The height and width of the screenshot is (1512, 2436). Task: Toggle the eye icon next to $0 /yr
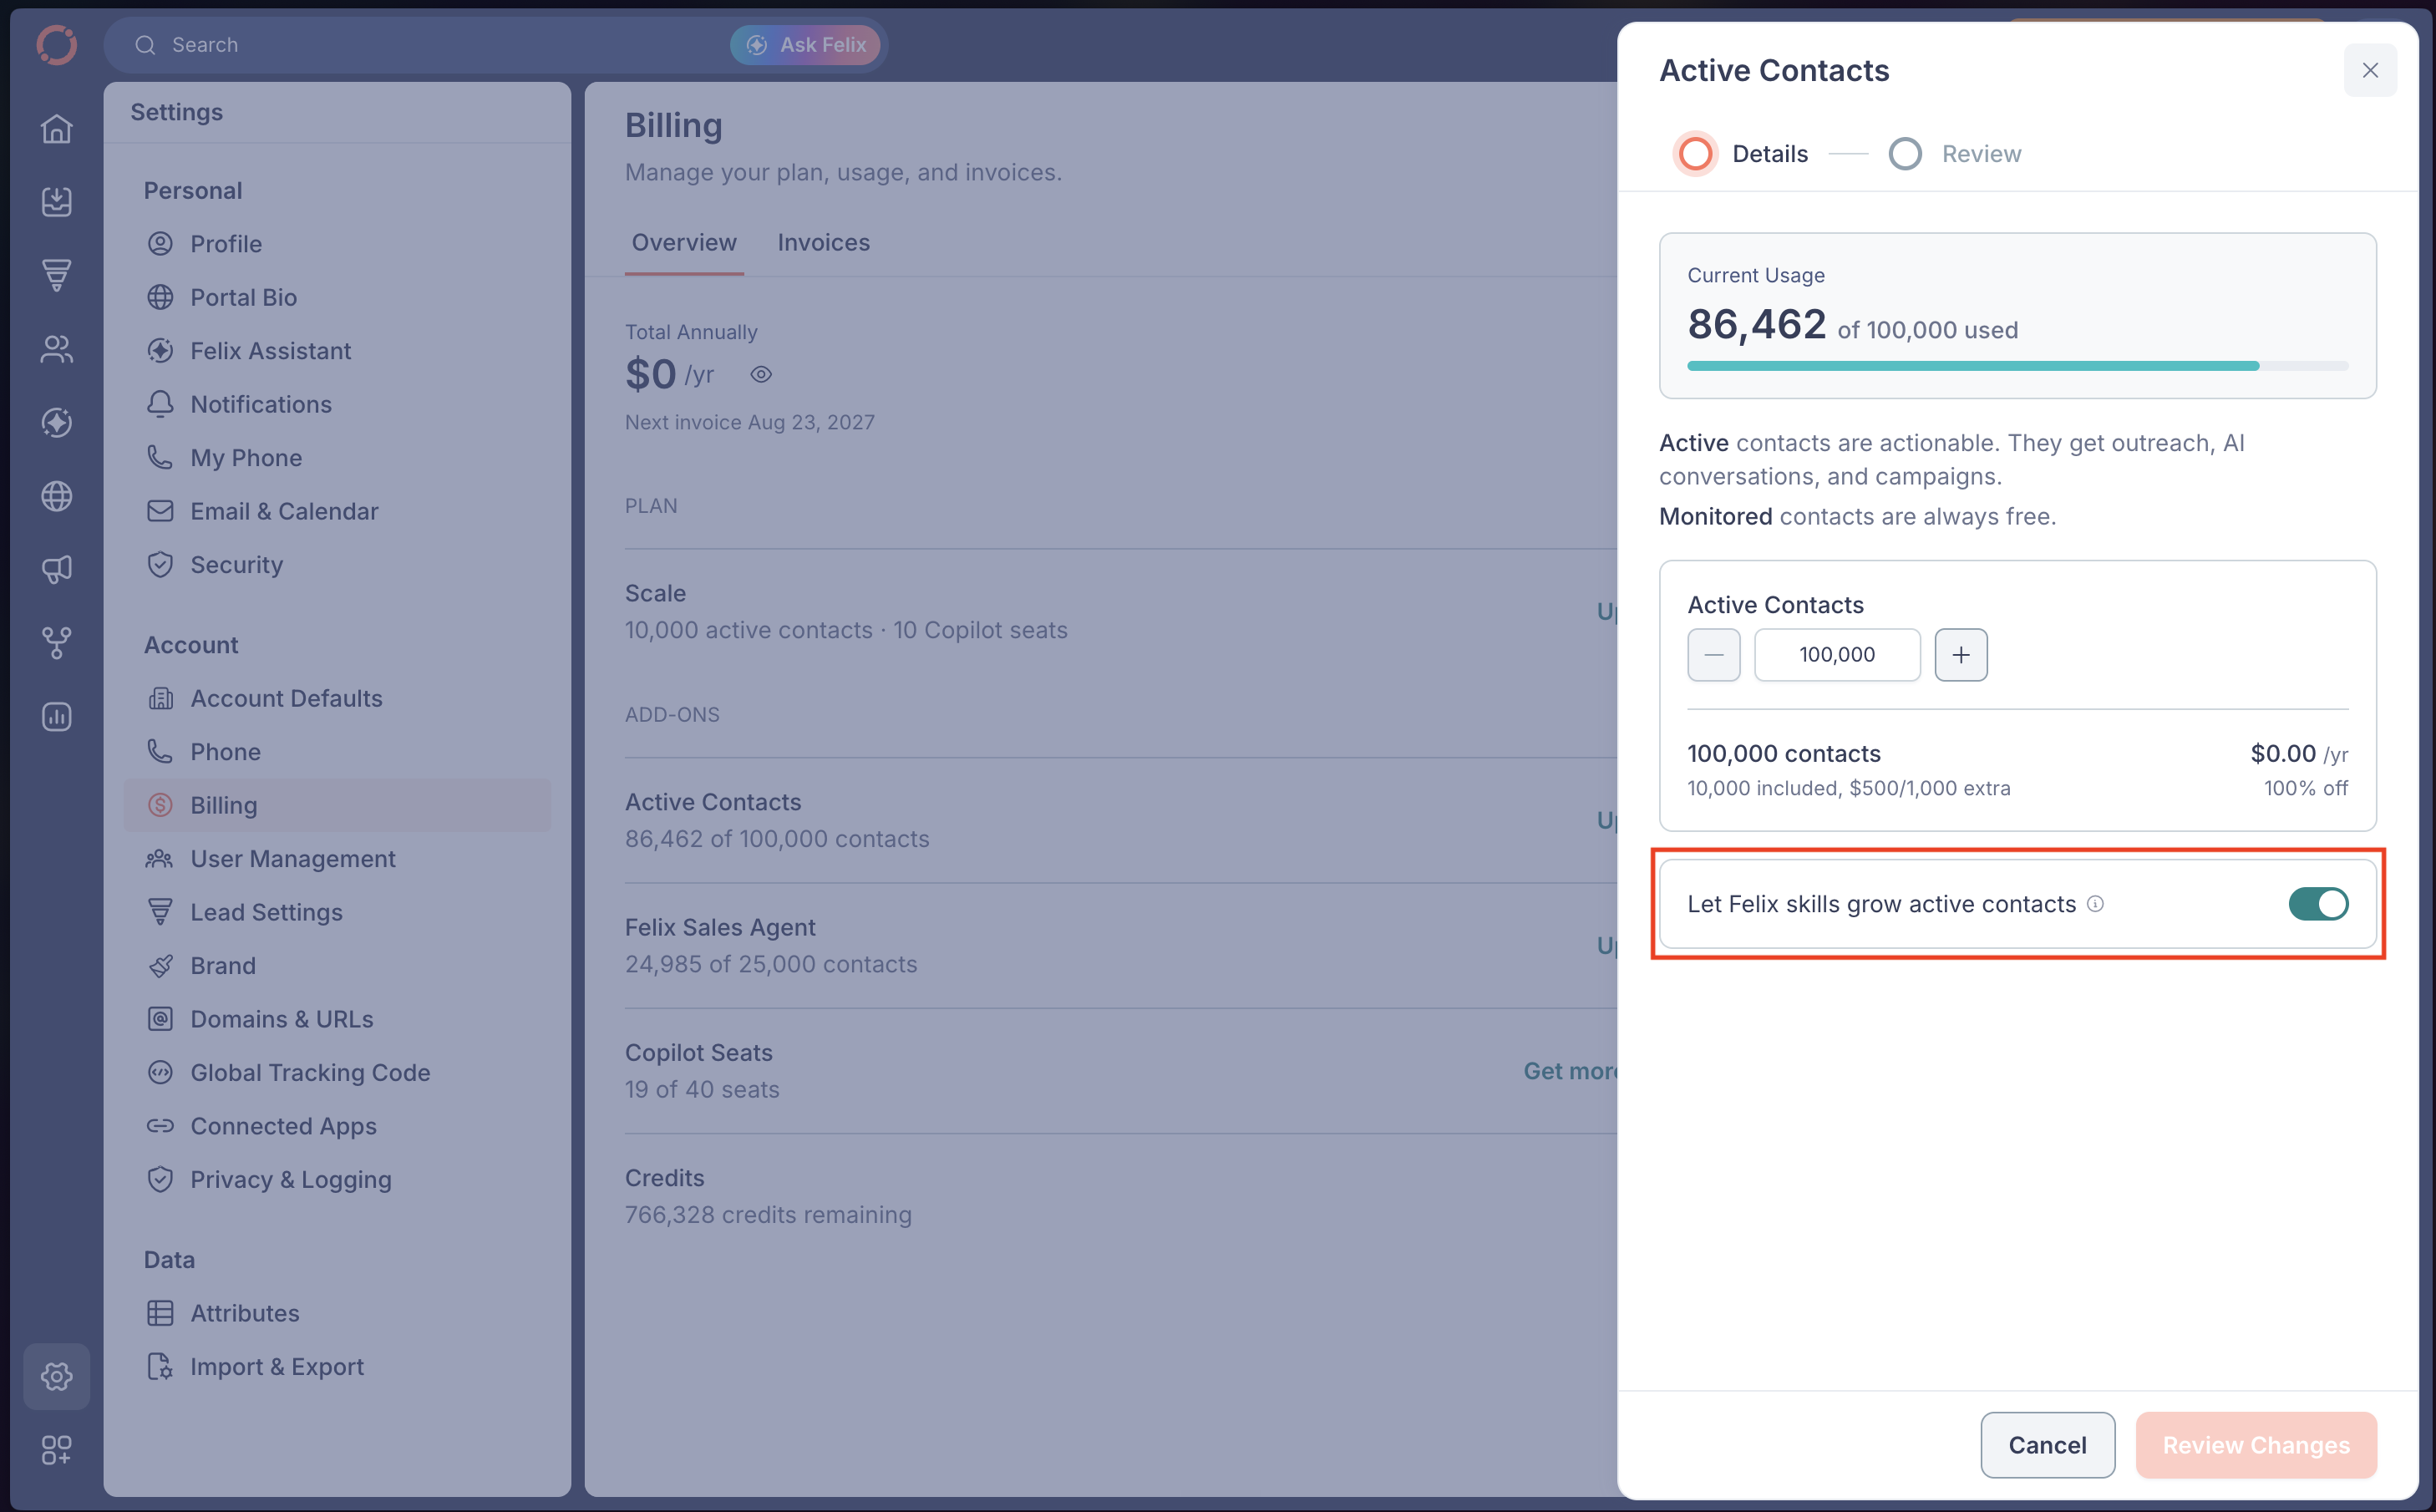(761, 375)
